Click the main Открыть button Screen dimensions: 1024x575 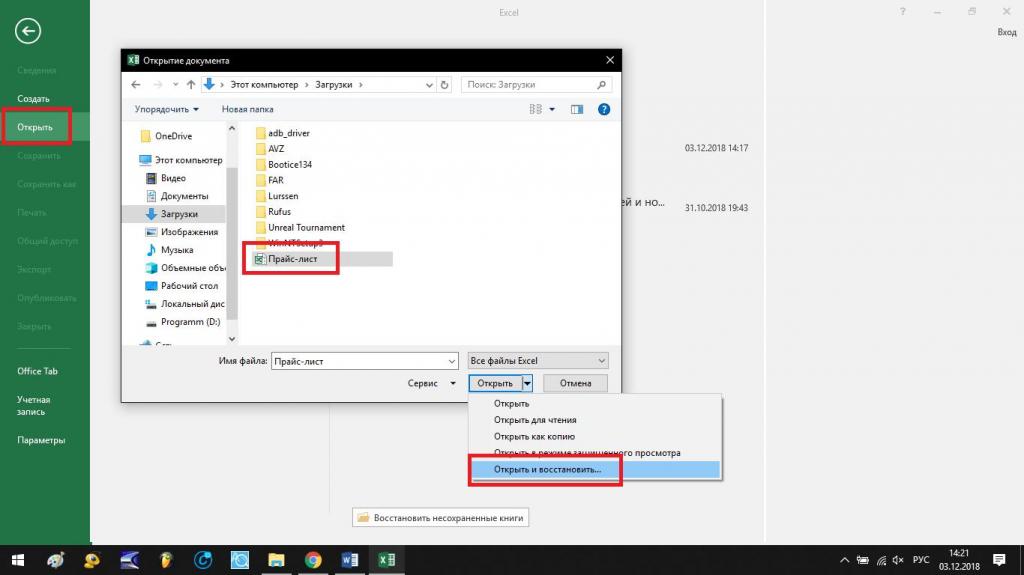[x=495, y=384]
